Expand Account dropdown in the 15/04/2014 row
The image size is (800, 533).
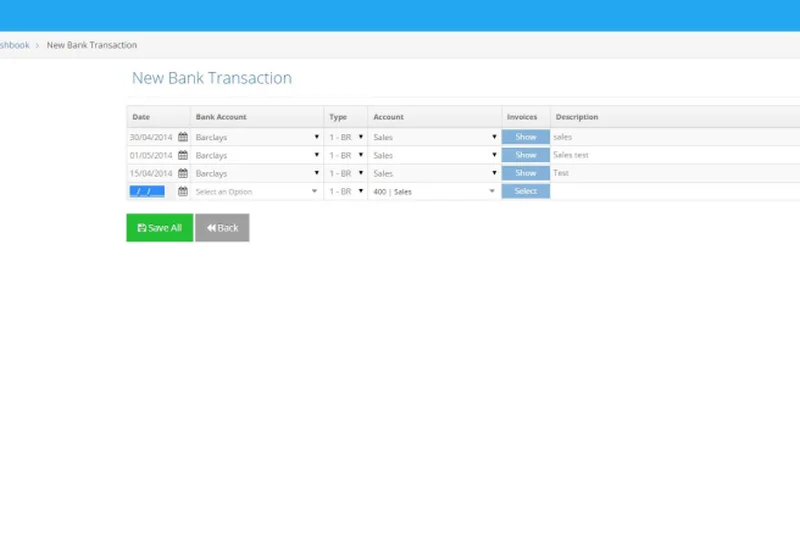(x=434, y=173)
